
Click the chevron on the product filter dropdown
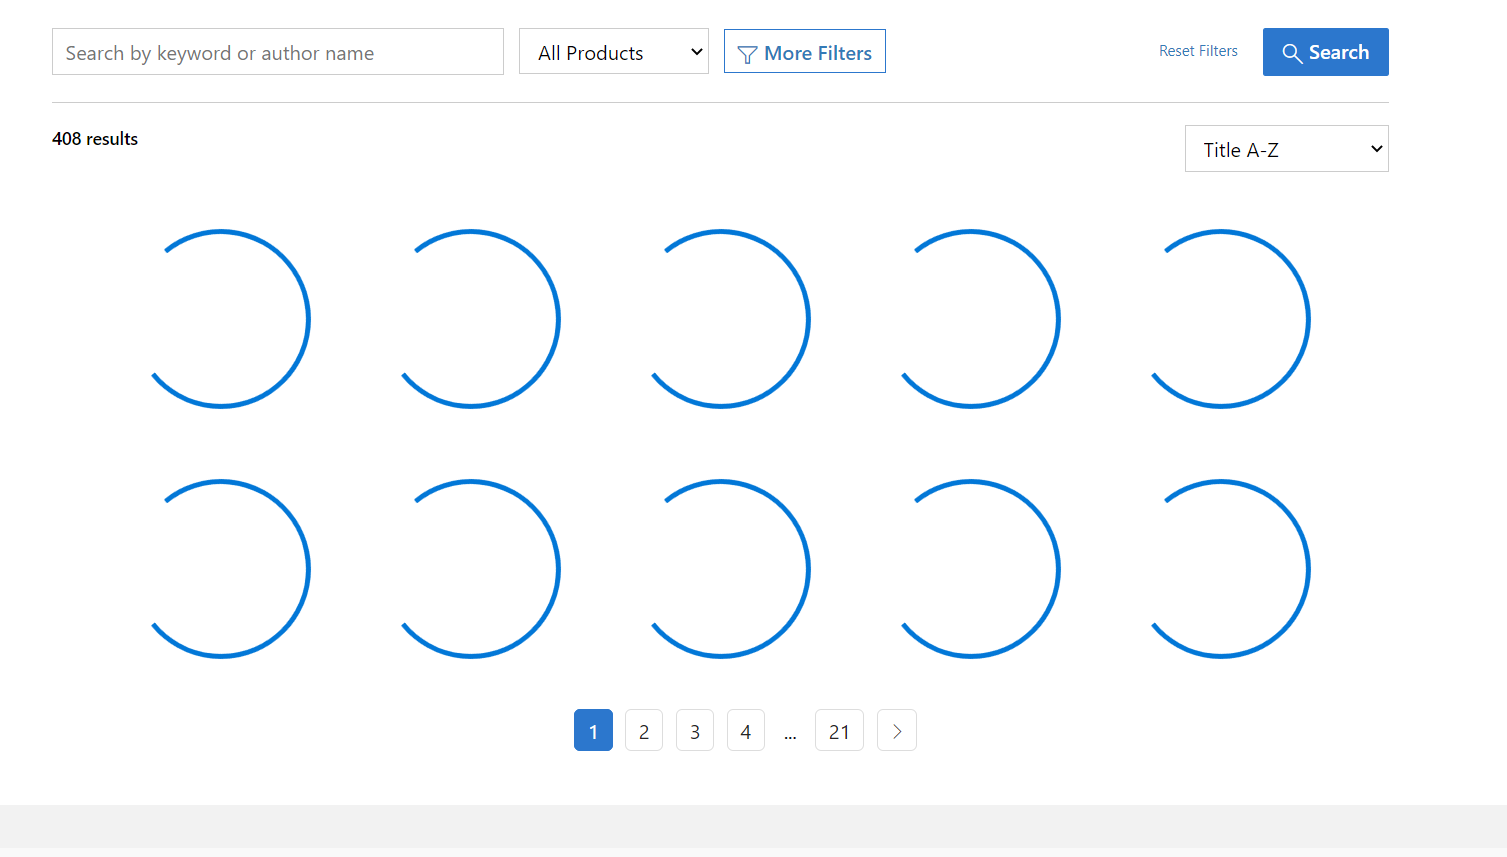pyautogui.click(x=696, y=51)
